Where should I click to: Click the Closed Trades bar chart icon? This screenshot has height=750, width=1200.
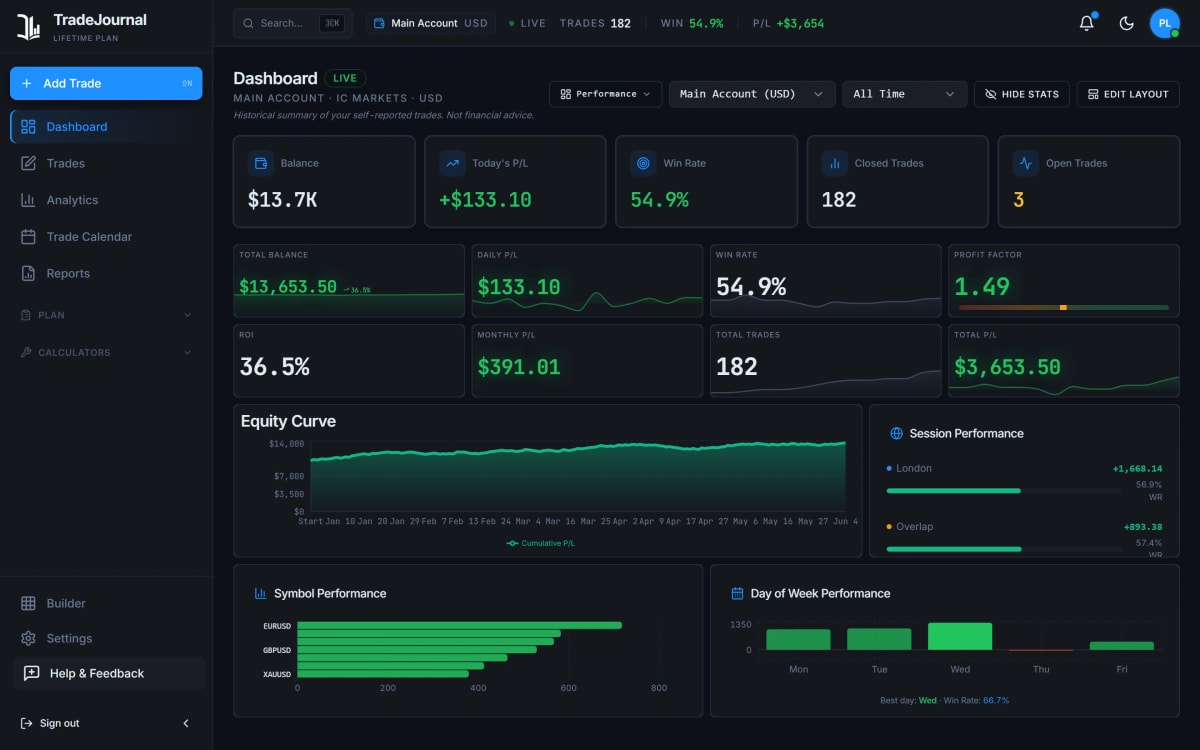(834, 163)
